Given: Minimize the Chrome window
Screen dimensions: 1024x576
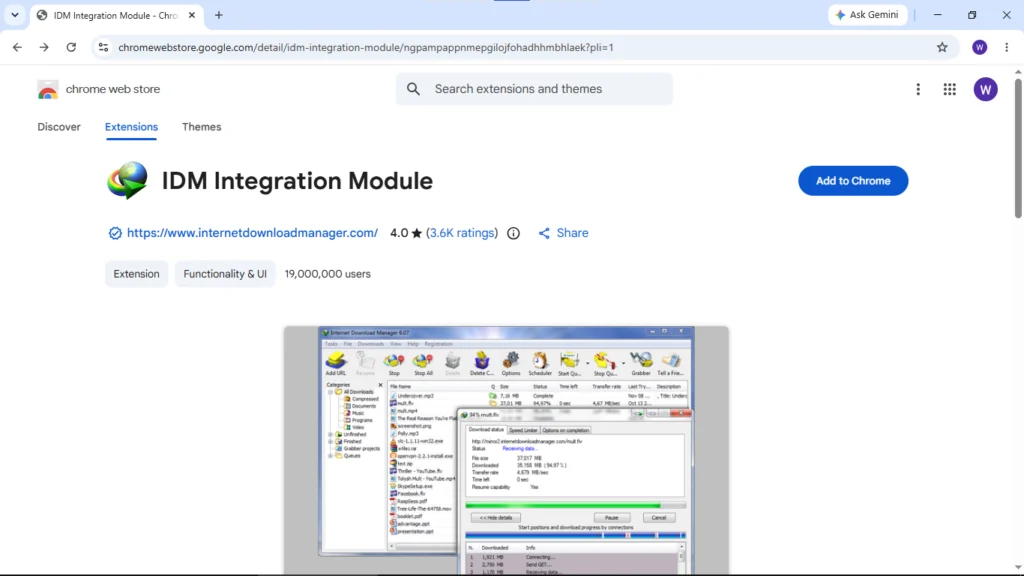Looking at the screenshot, I should [937, 15].
